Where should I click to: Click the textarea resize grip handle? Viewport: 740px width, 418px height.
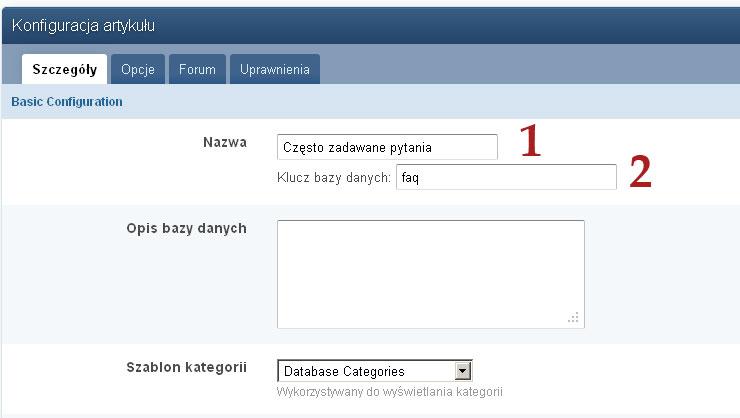tap(573, 317)
